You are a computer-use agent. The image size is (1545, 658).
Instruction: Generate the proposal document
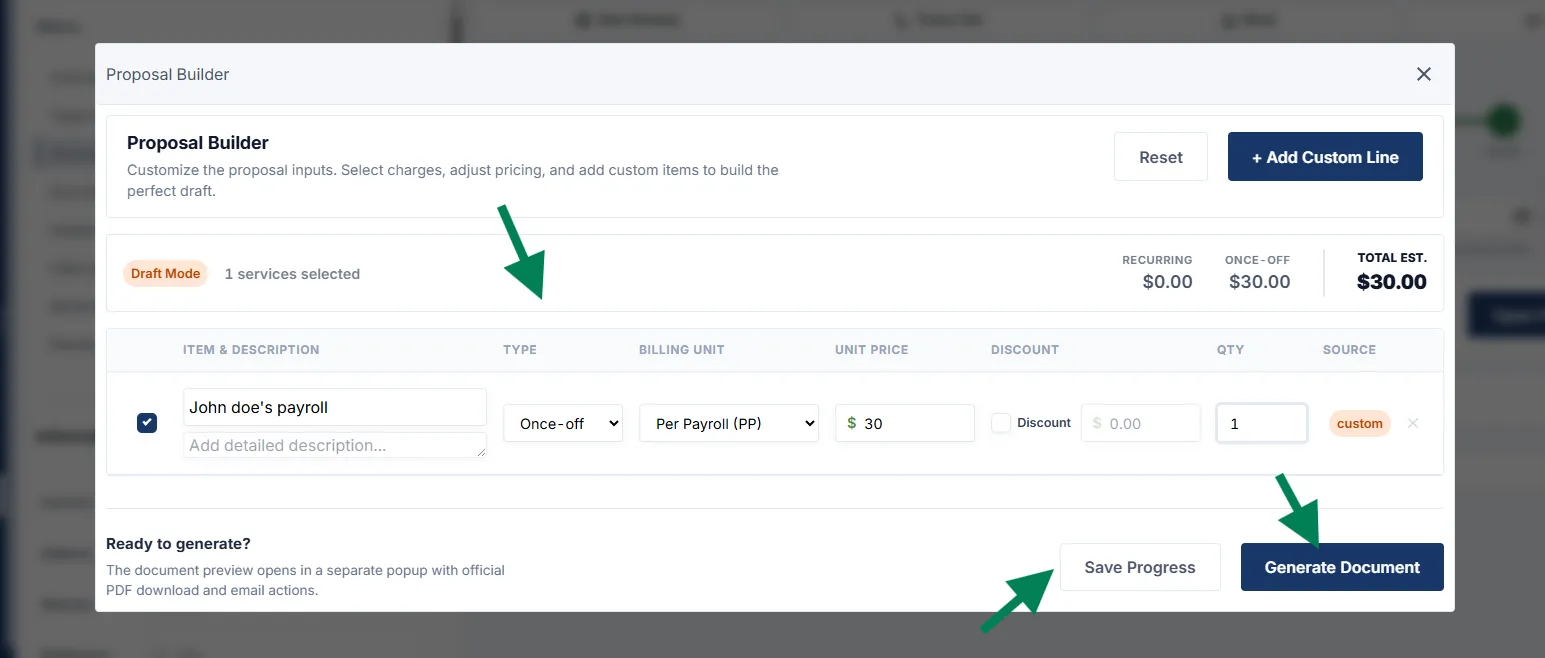1342,567
